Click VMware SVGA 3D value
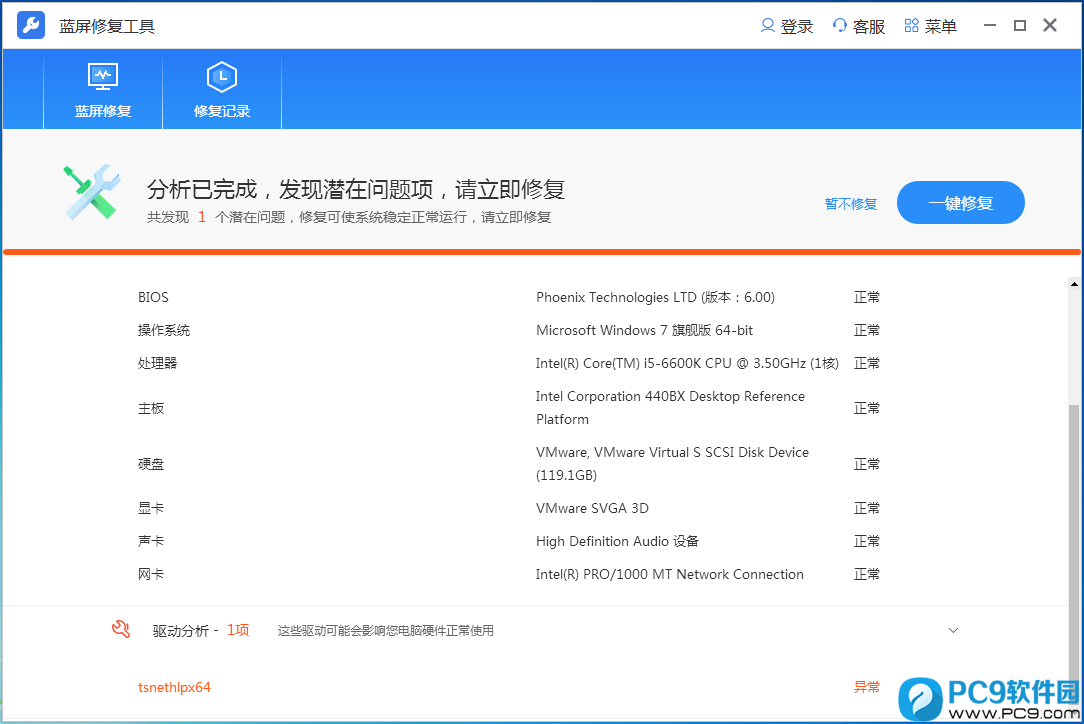 [x=592, y=508]
